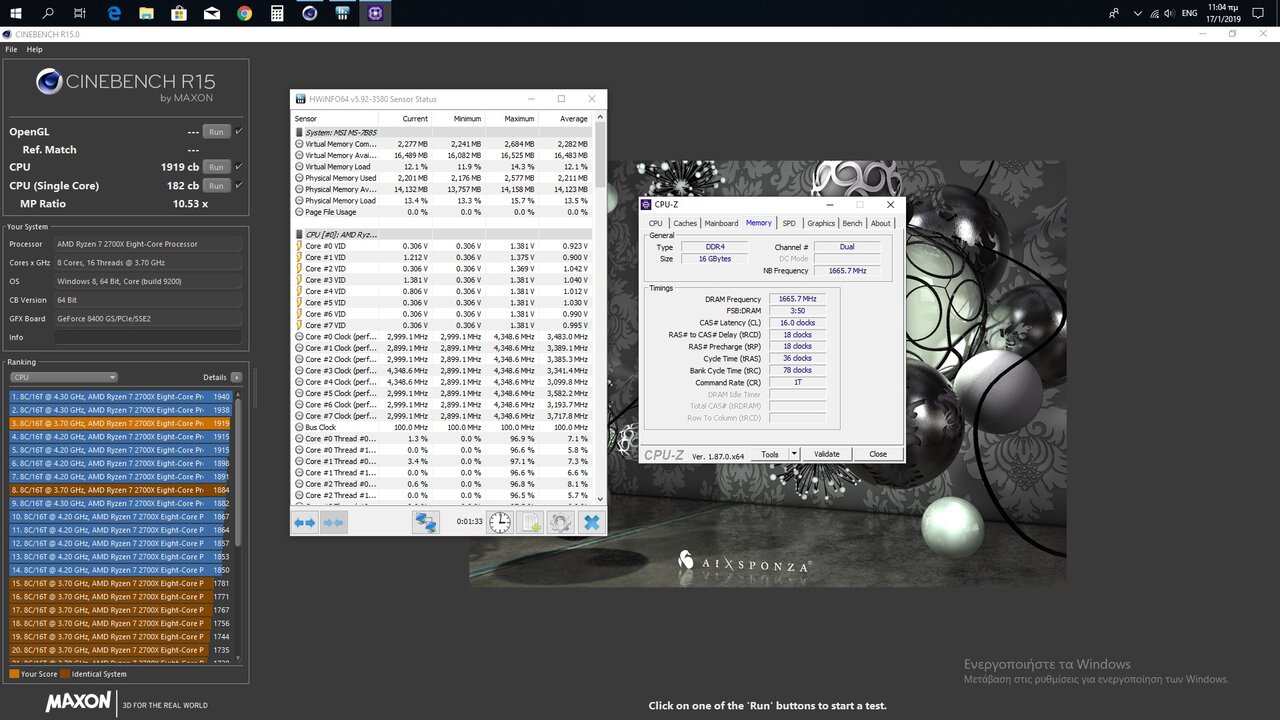
Task: Click HWiNFO expand columns arrows icon
Action: click(305, 522)
